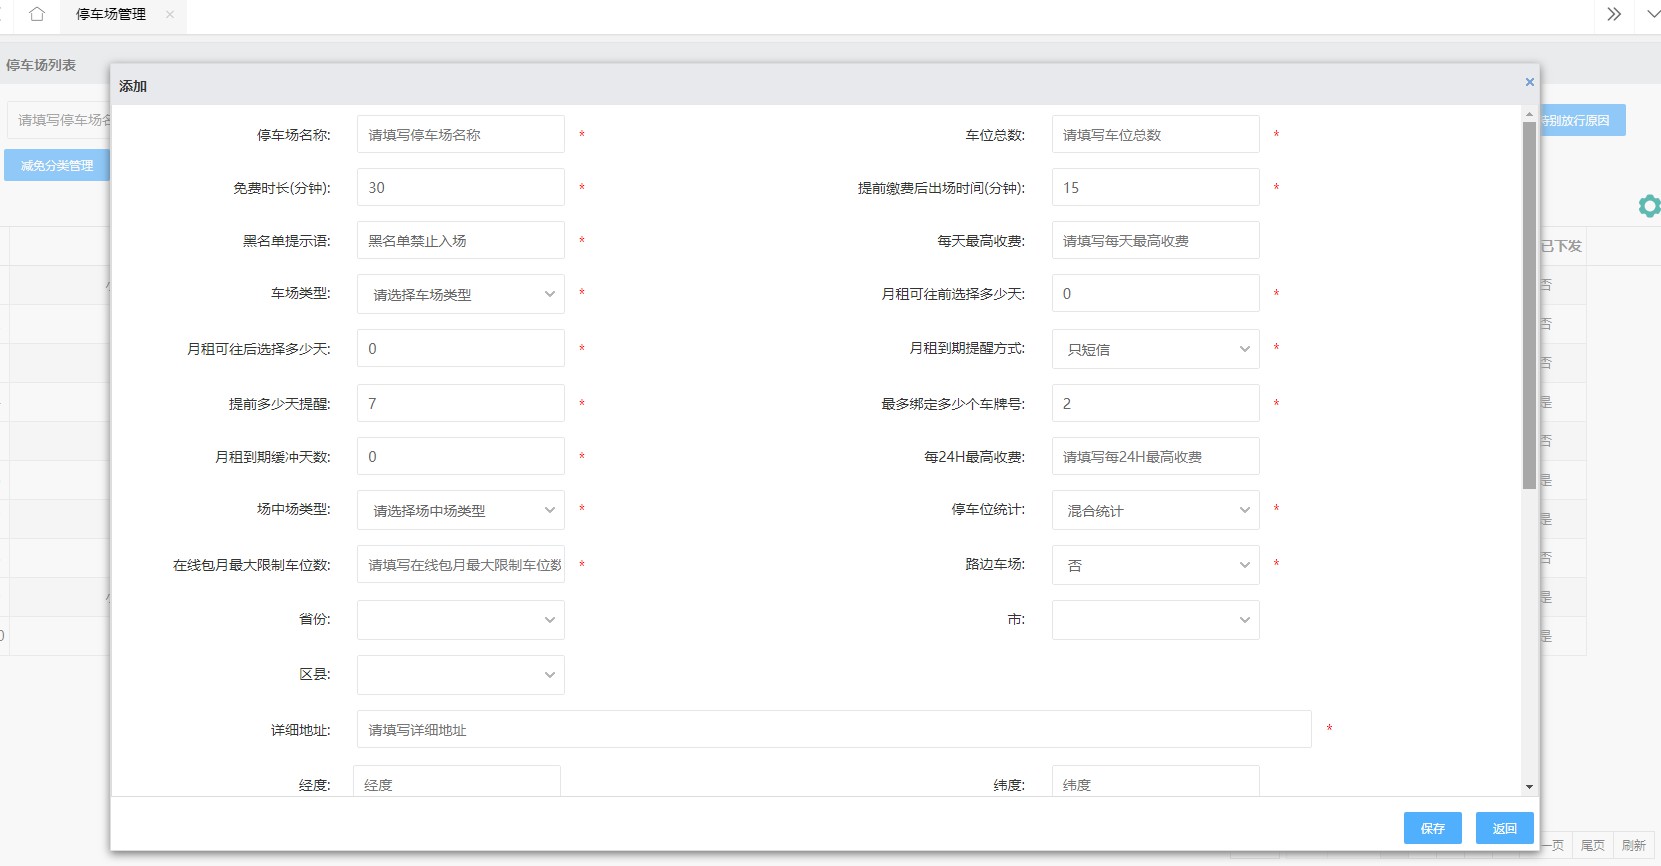Open the 省份 dropdown
Image resolution: width=1661 pixels, height=866 pixels.
(461, 620)
